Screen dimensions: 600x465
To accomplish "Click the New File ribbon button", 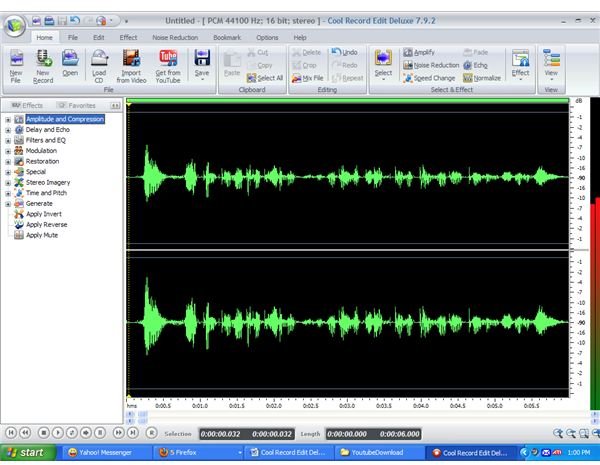I will click(16, 66).
